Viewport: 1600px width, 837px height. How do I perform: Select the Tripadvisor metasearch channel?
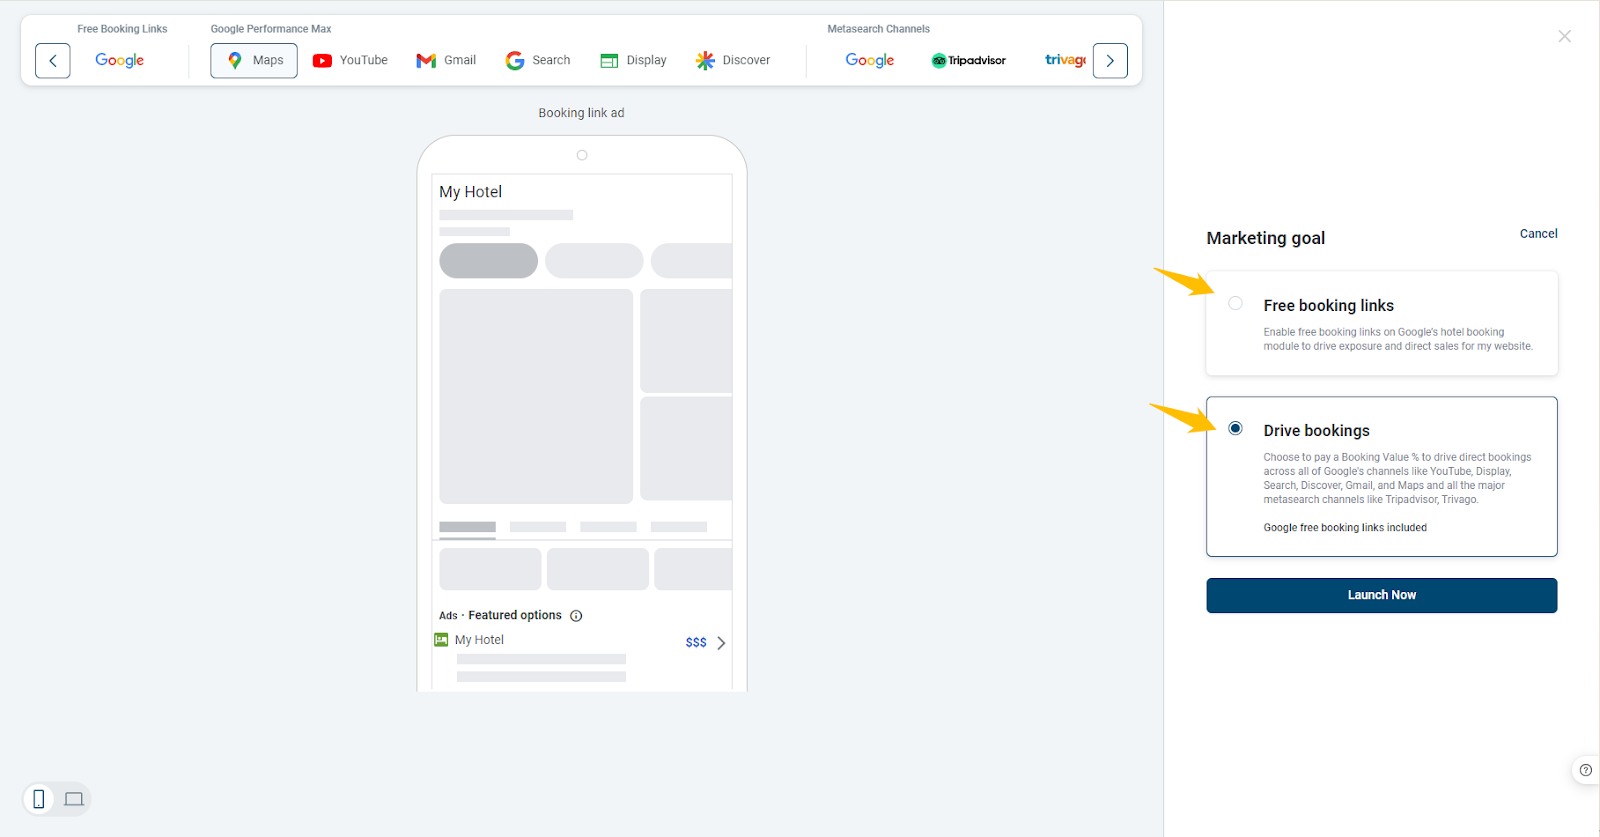(x=969, y=61)
